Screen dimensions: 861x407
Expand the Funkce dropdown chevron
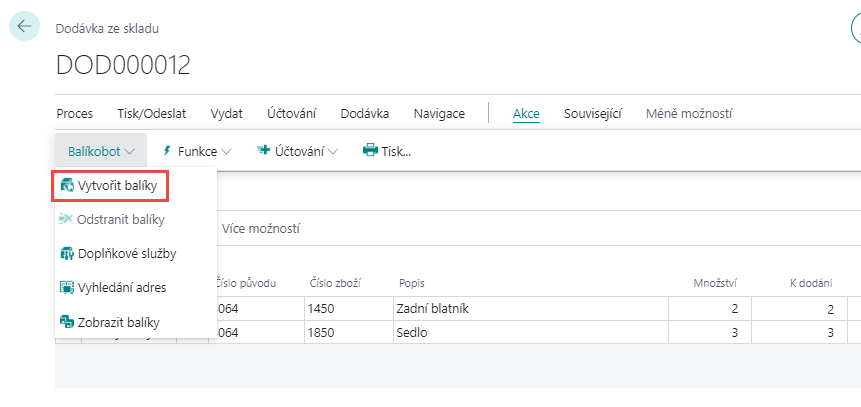click(x=226, y=151)
